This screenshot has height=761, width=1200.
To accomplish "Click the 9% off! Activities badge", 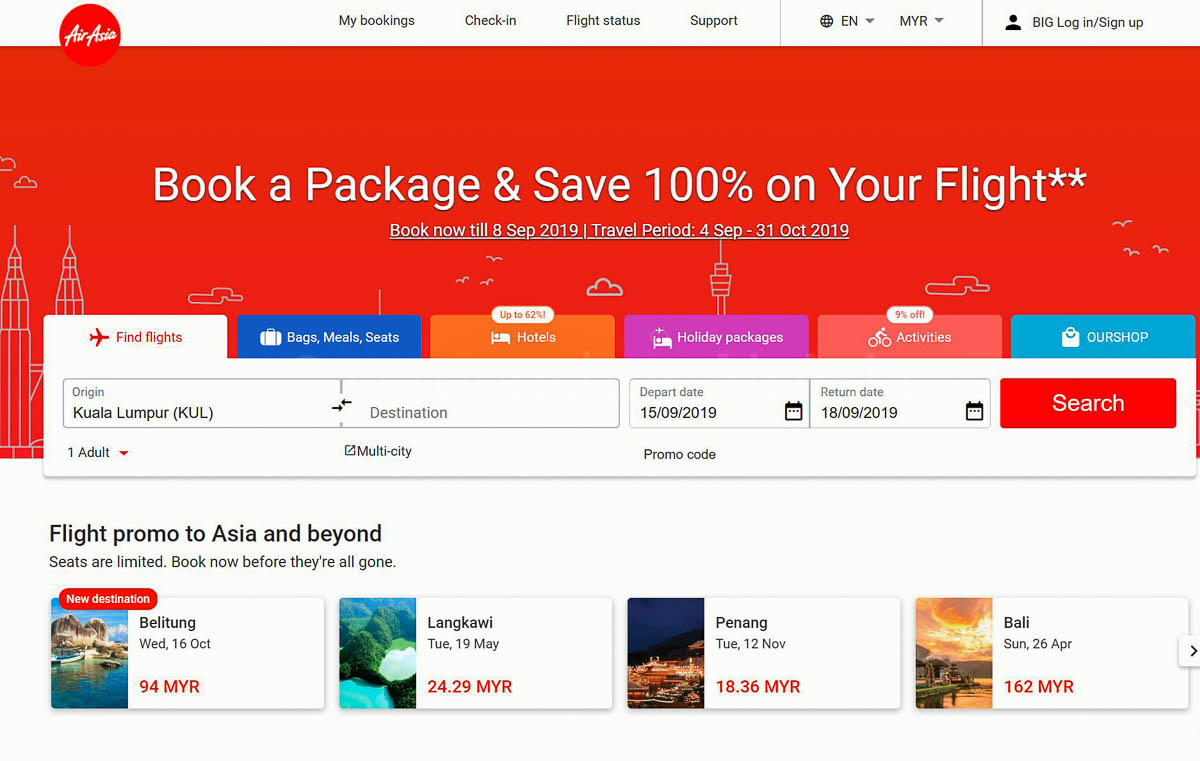I will point(910,315).
